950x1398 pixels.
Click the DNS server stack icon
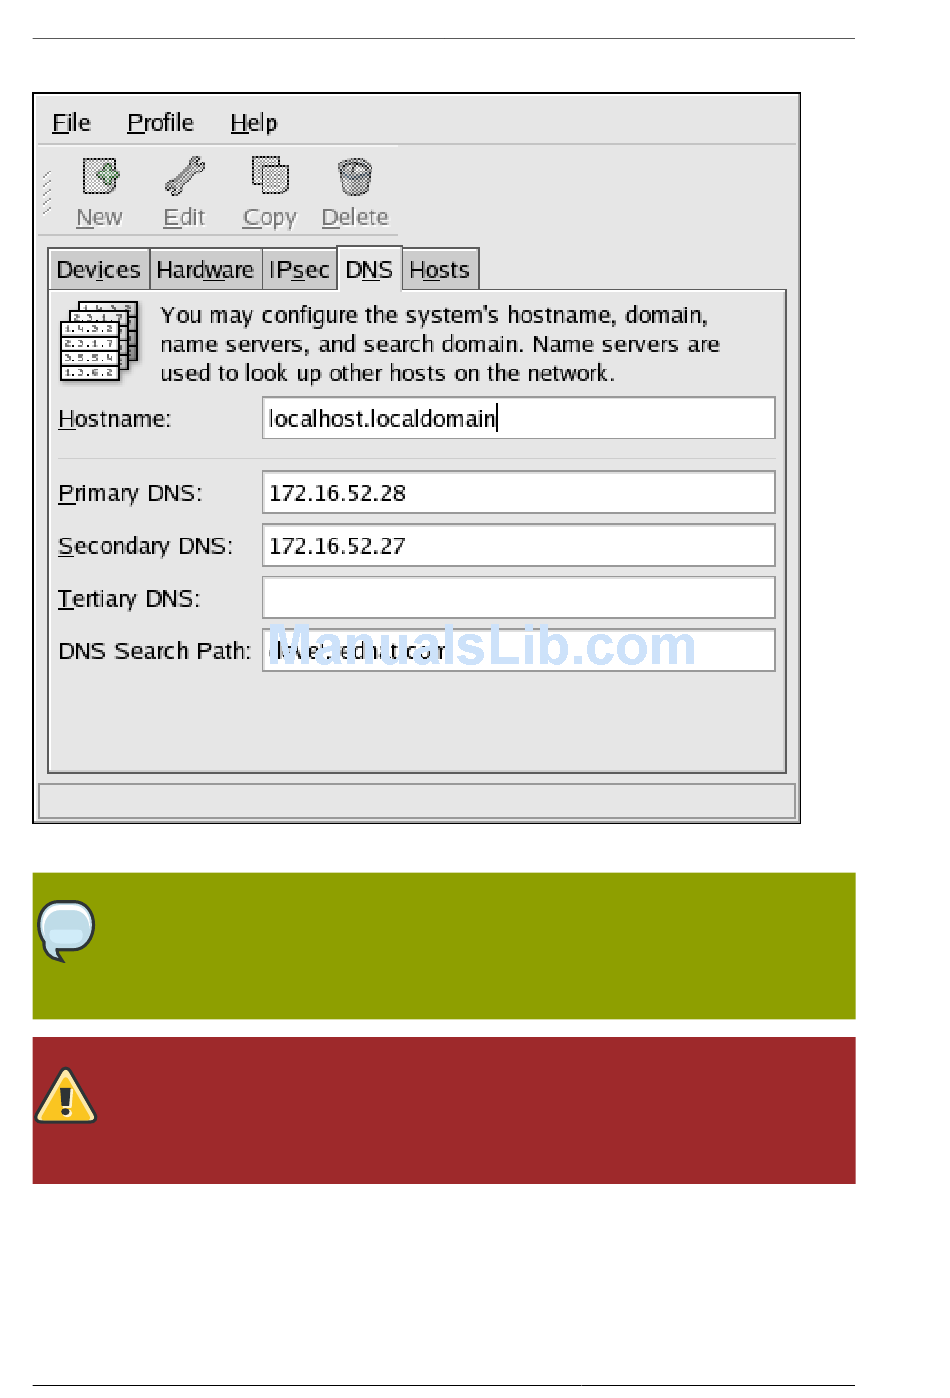[x=99, y=341]
